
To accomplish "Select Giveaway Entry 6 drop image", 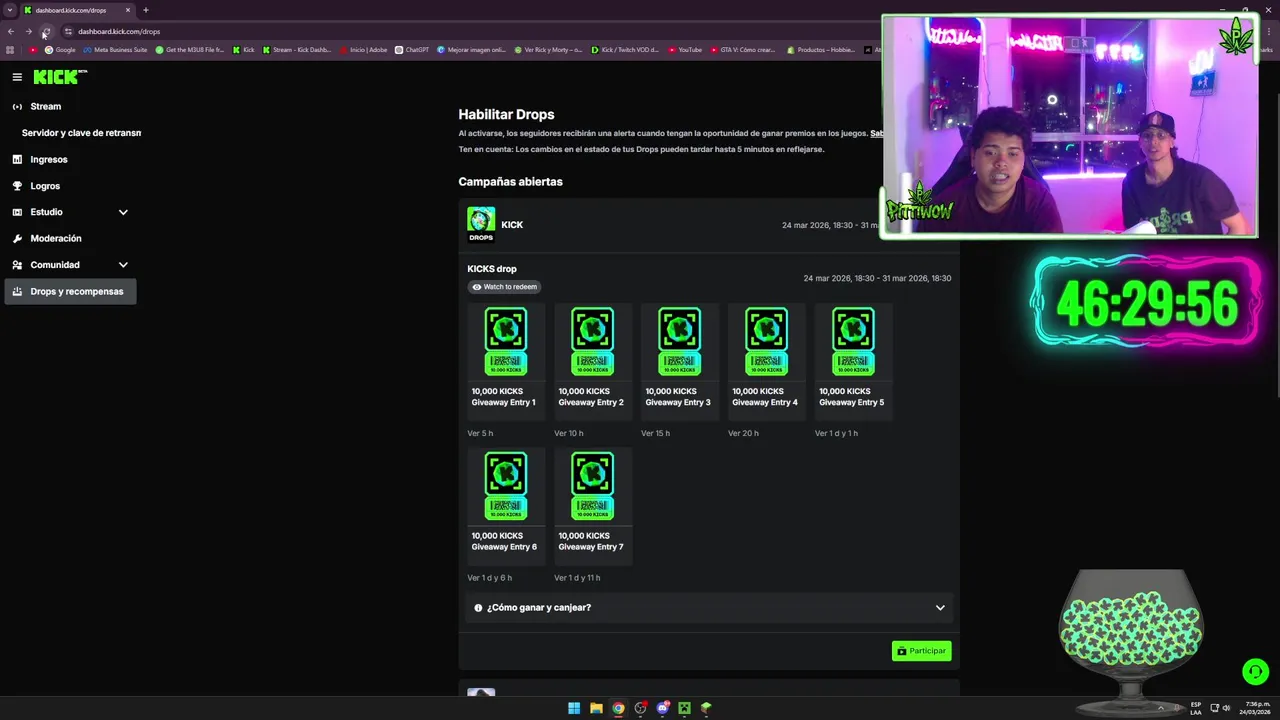I will pyautogui.click(x=506, y=486).
